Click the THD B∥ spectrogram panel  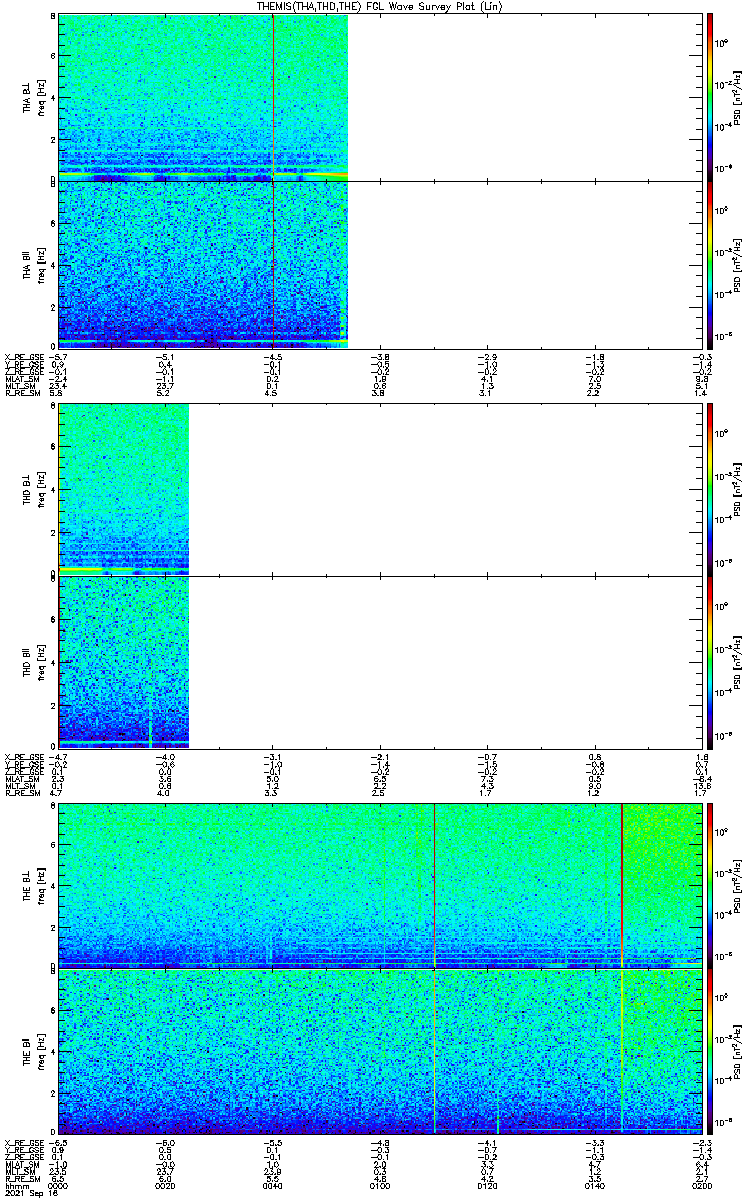click(380, 661)
